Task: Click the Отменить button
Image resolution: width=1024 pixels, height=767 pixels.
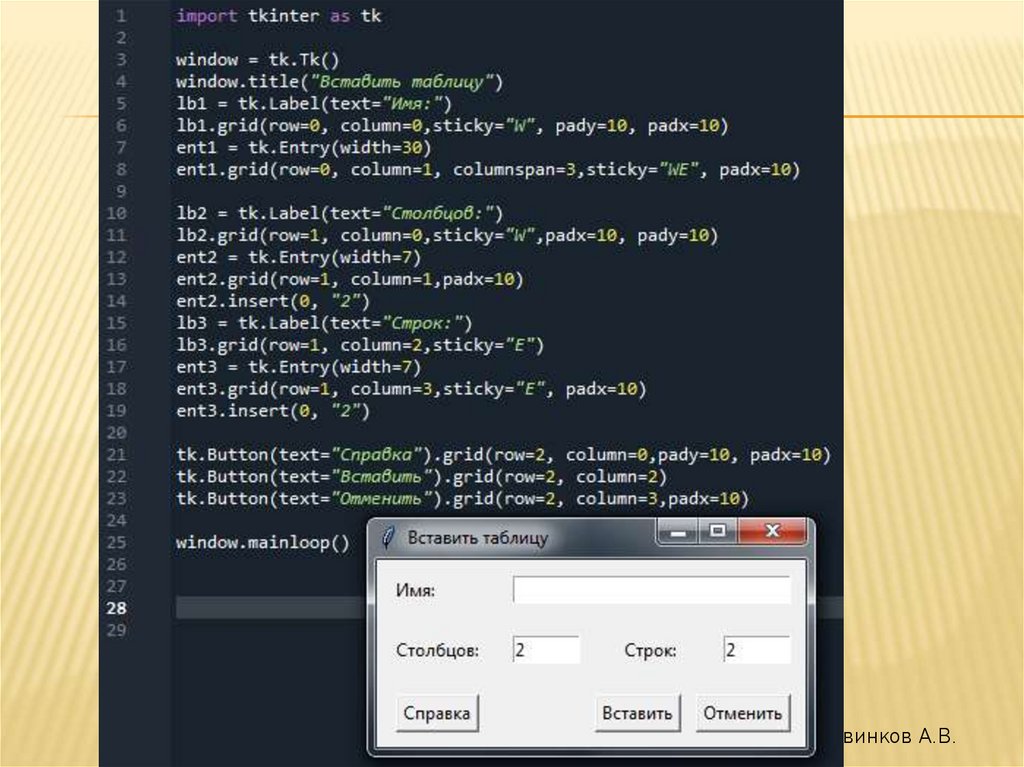Action: point(743,713)
